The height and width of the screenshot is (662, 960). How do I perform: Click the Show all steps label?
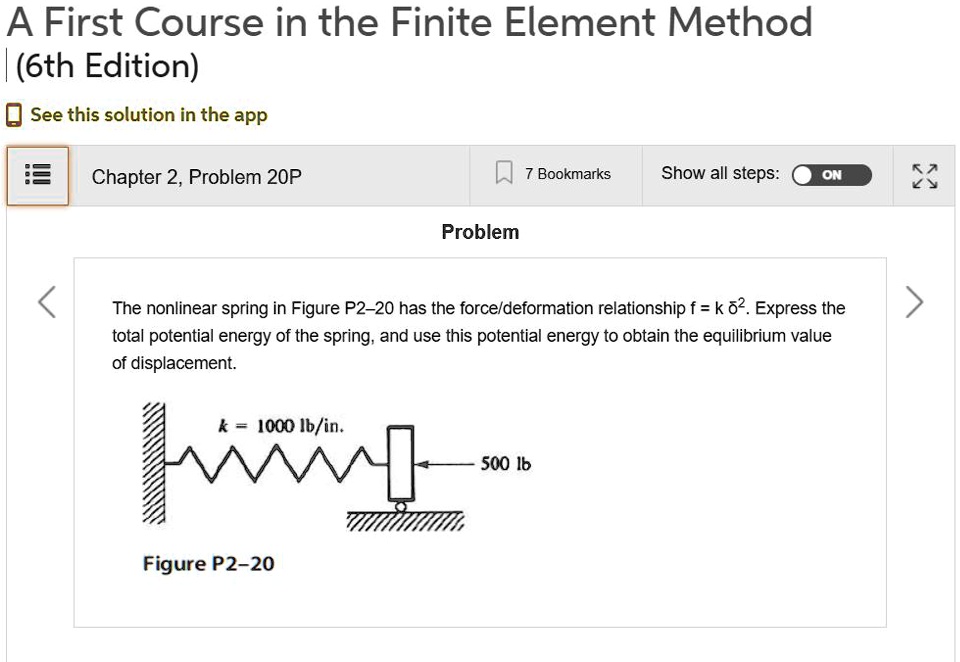click(720, 173)
